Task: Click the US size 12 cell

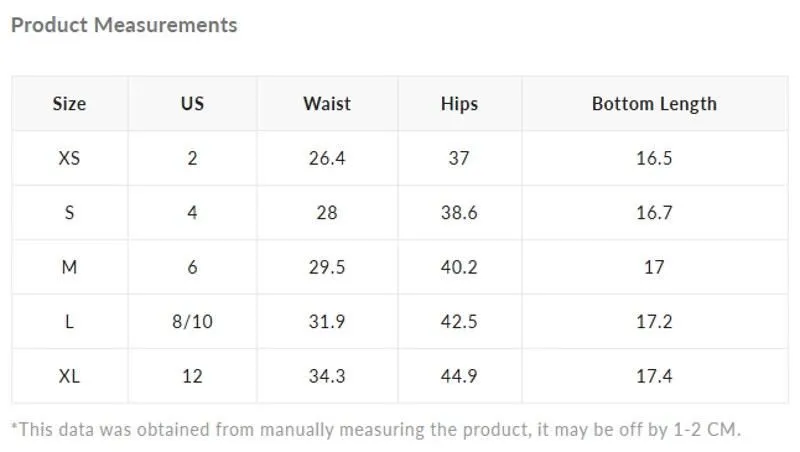Action: (192, 376)
